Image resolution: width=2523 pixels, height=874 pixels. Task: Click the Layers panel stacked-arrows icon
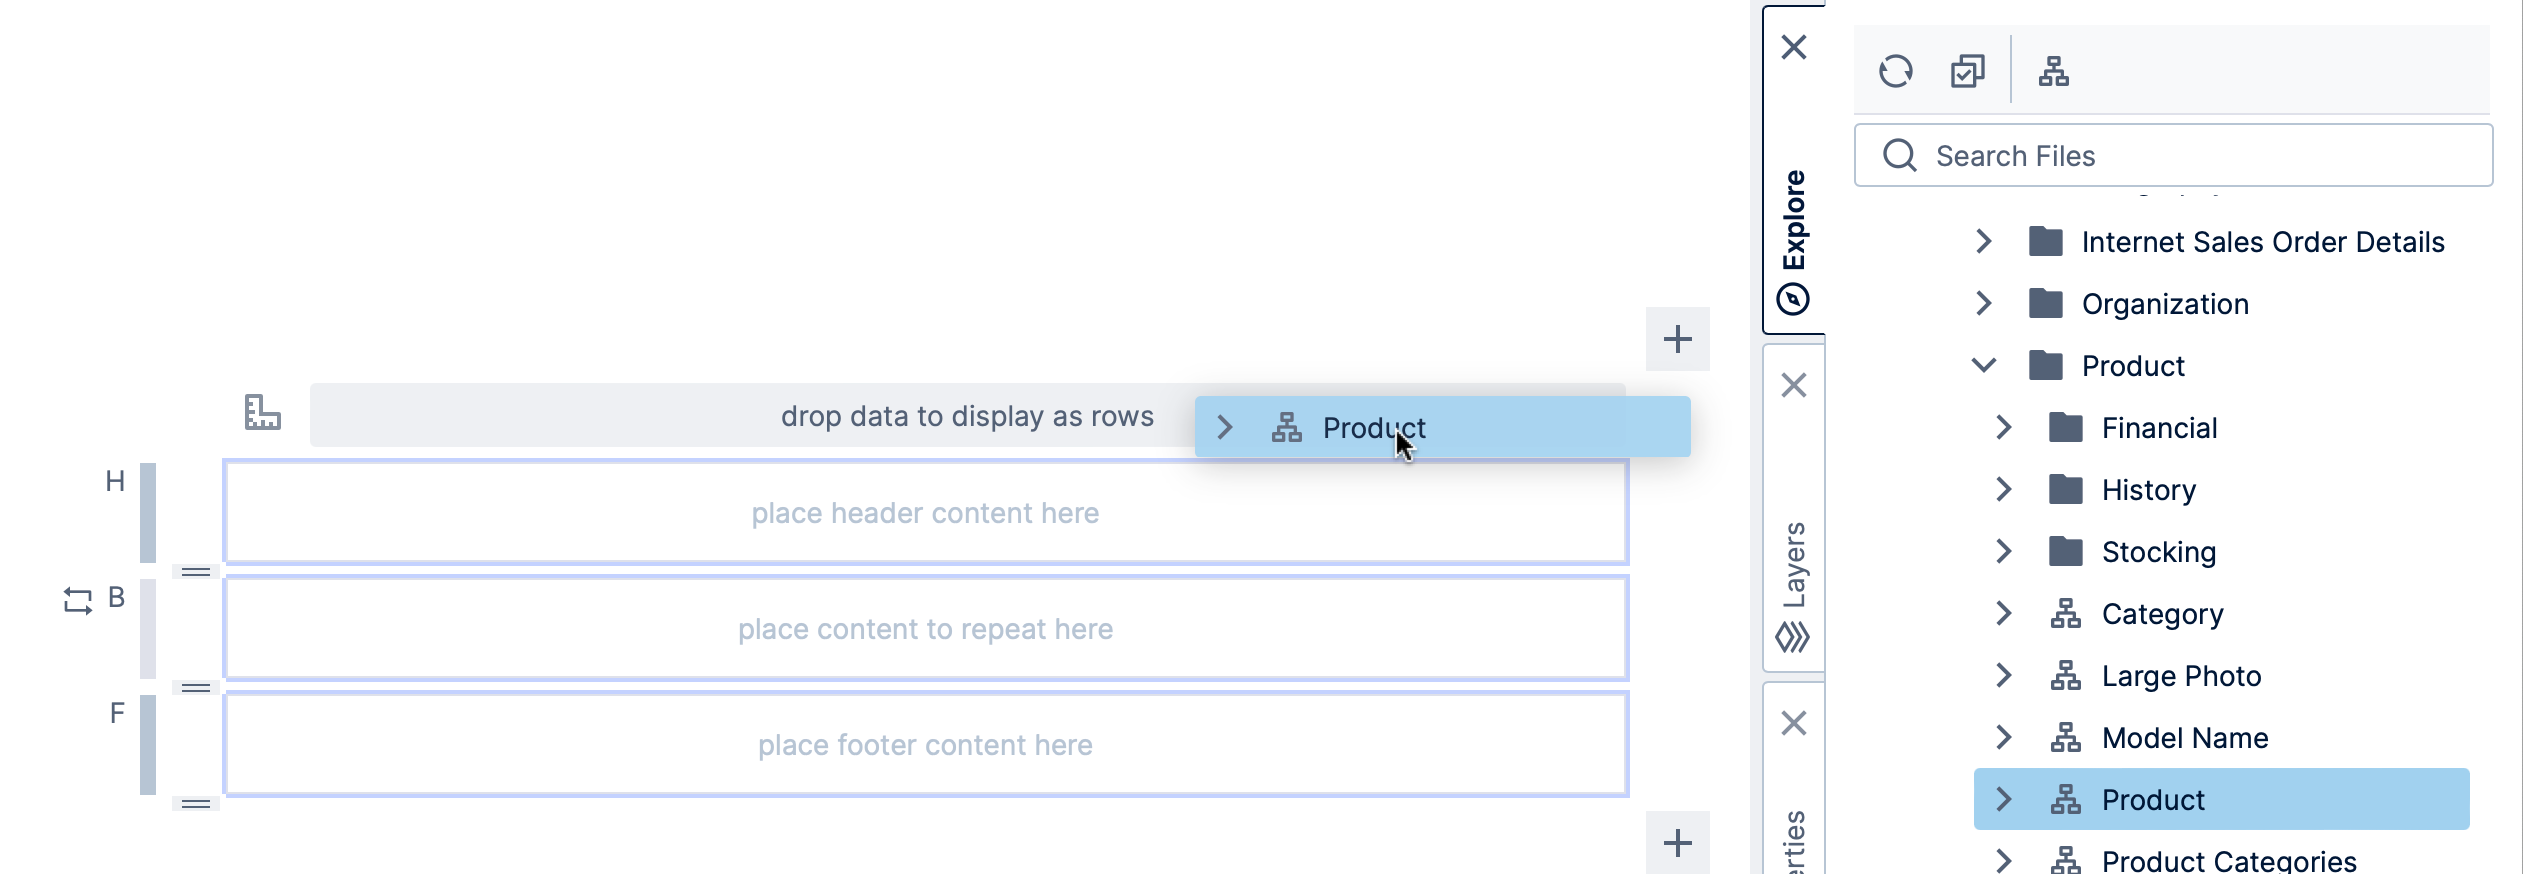click(1793, 637)
